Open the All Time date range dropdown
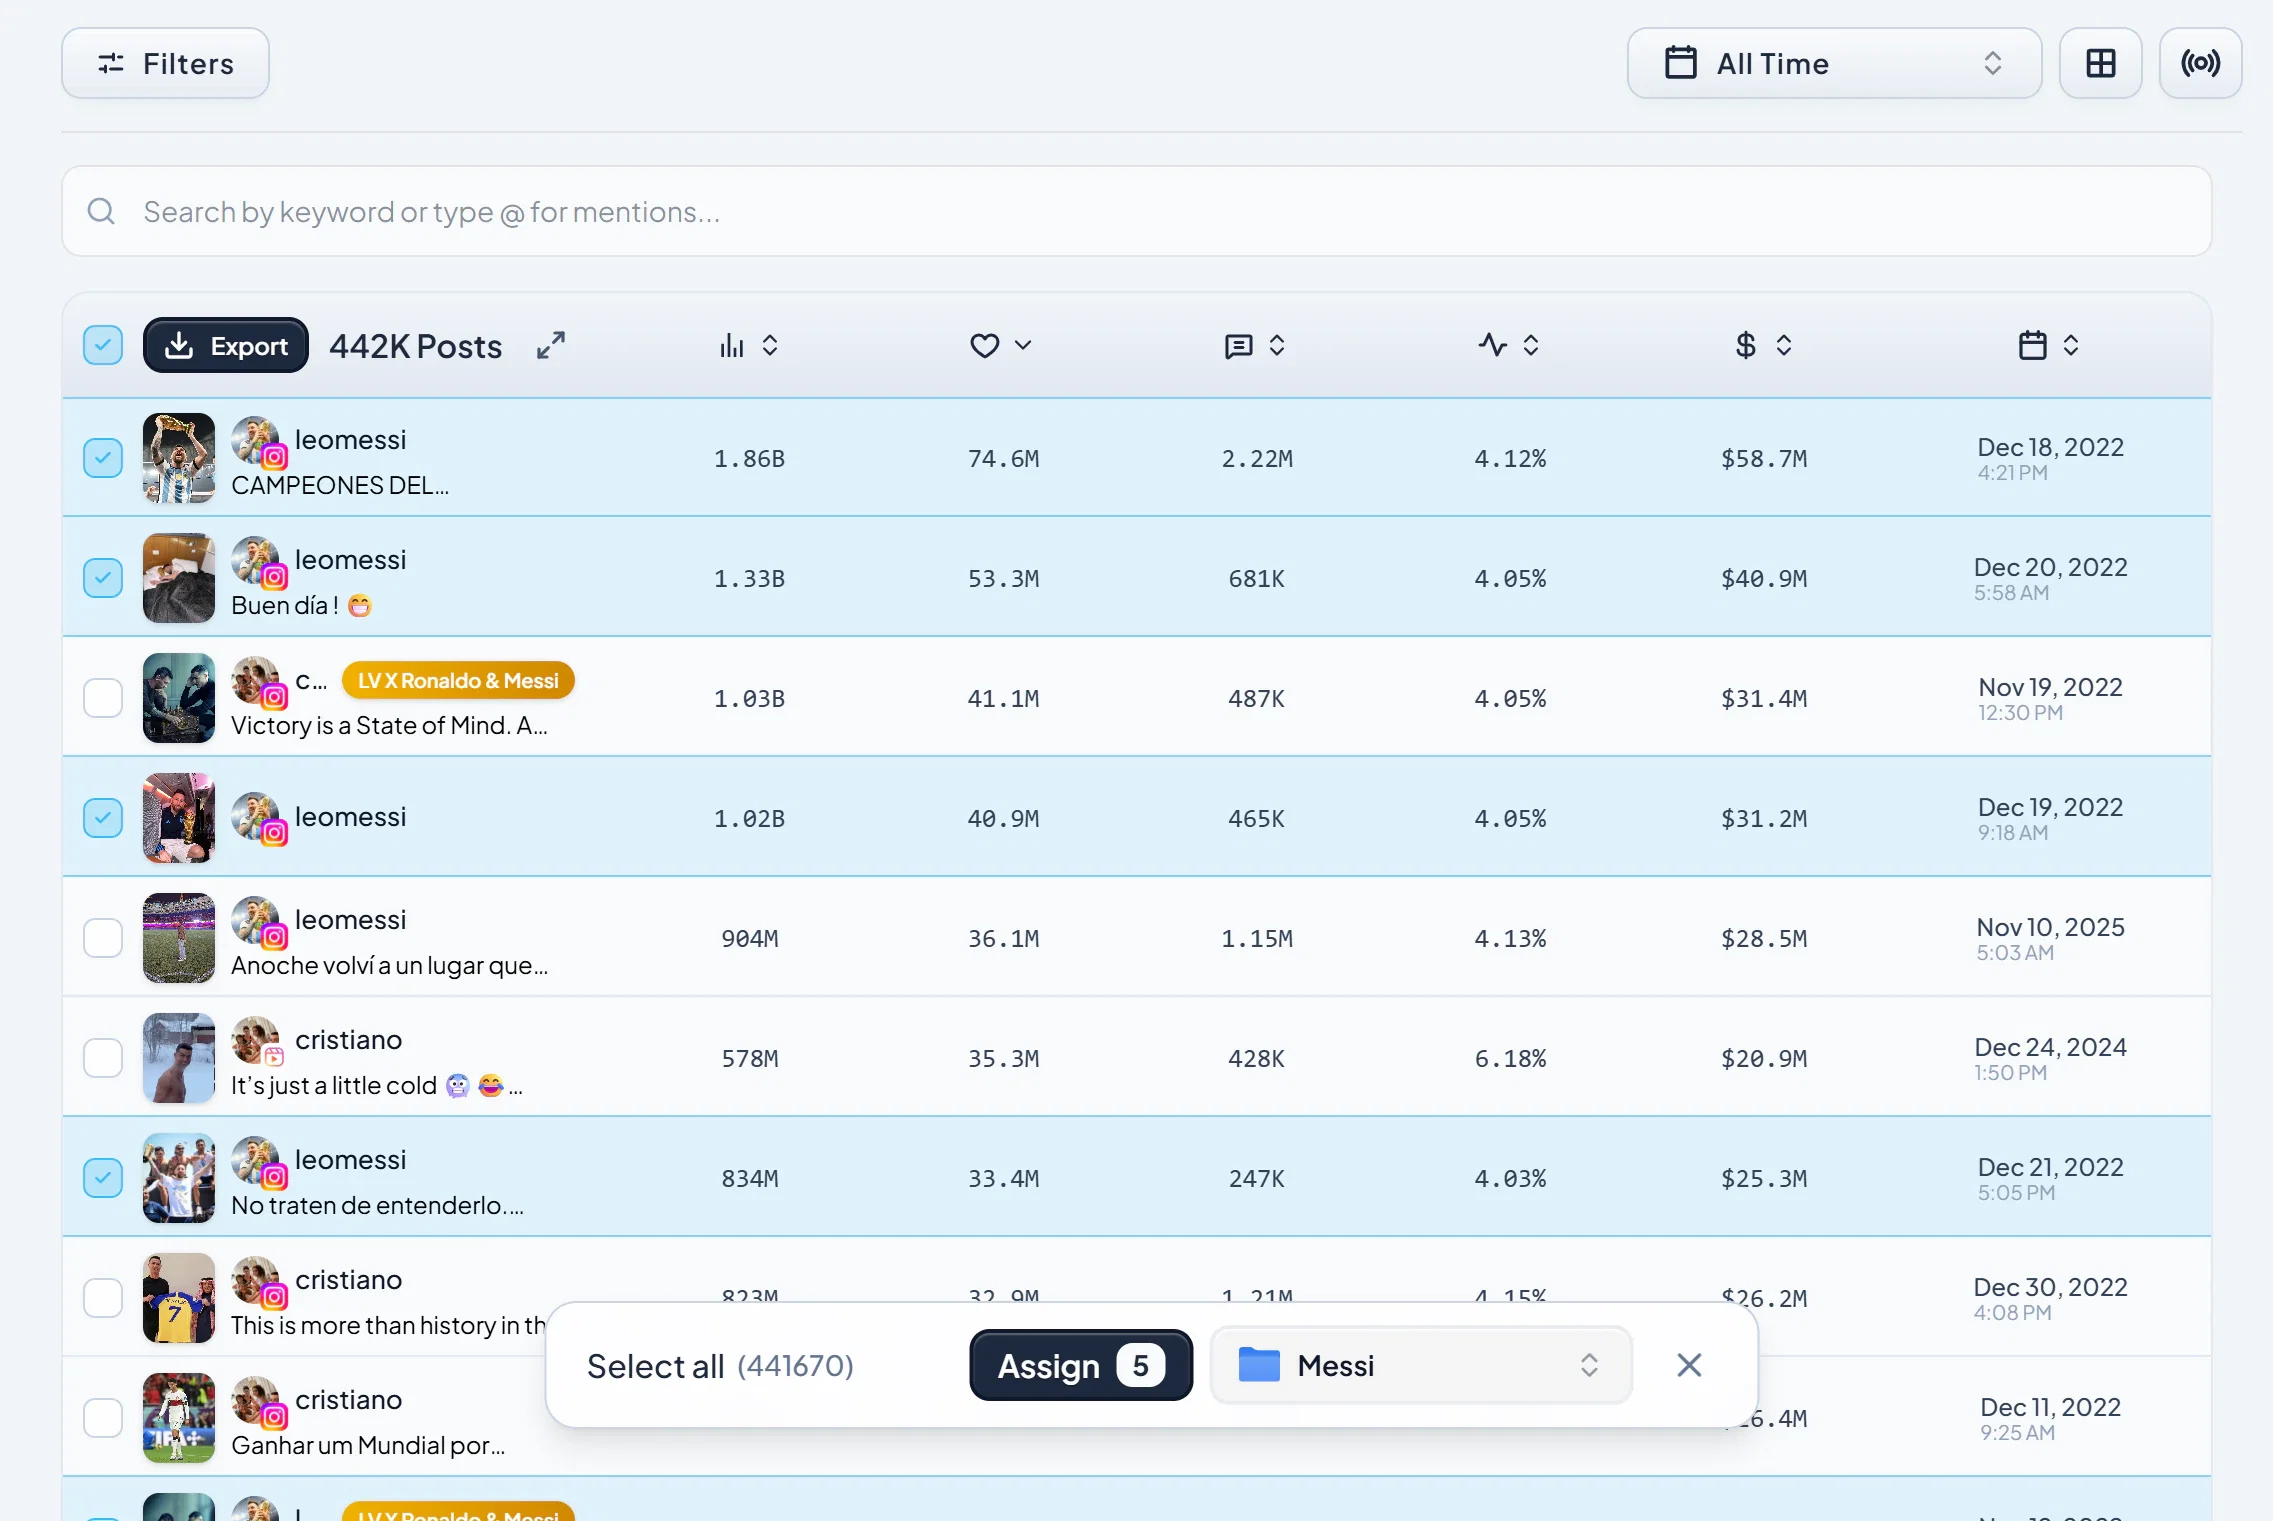This screenshot has height=1521, width=2273. tap(1834, 63)
